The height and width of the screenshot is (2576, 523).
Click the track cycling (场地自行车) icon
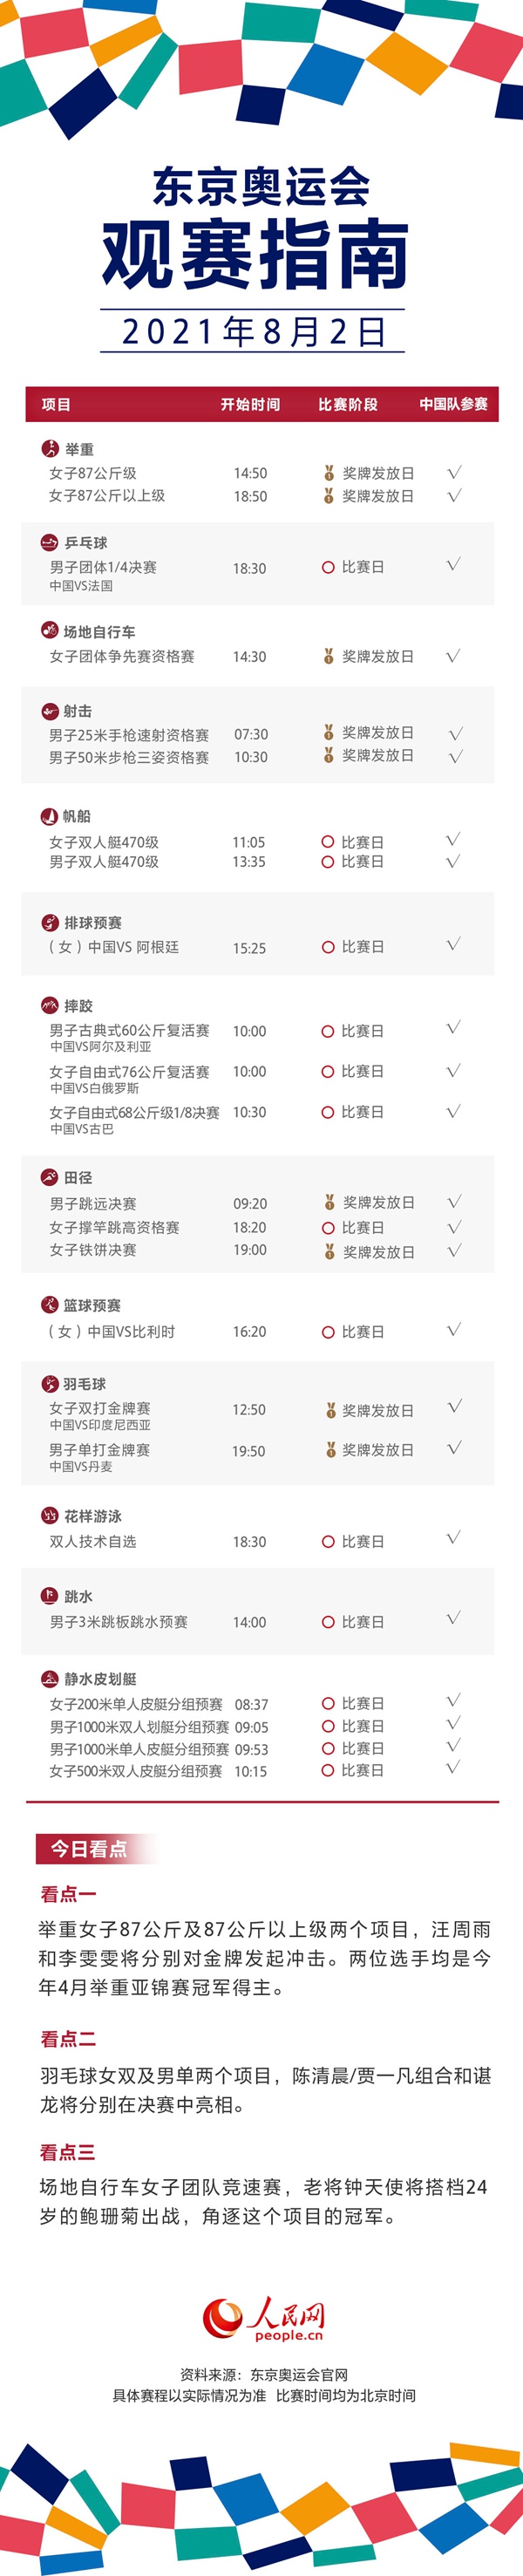click(50, 631)
